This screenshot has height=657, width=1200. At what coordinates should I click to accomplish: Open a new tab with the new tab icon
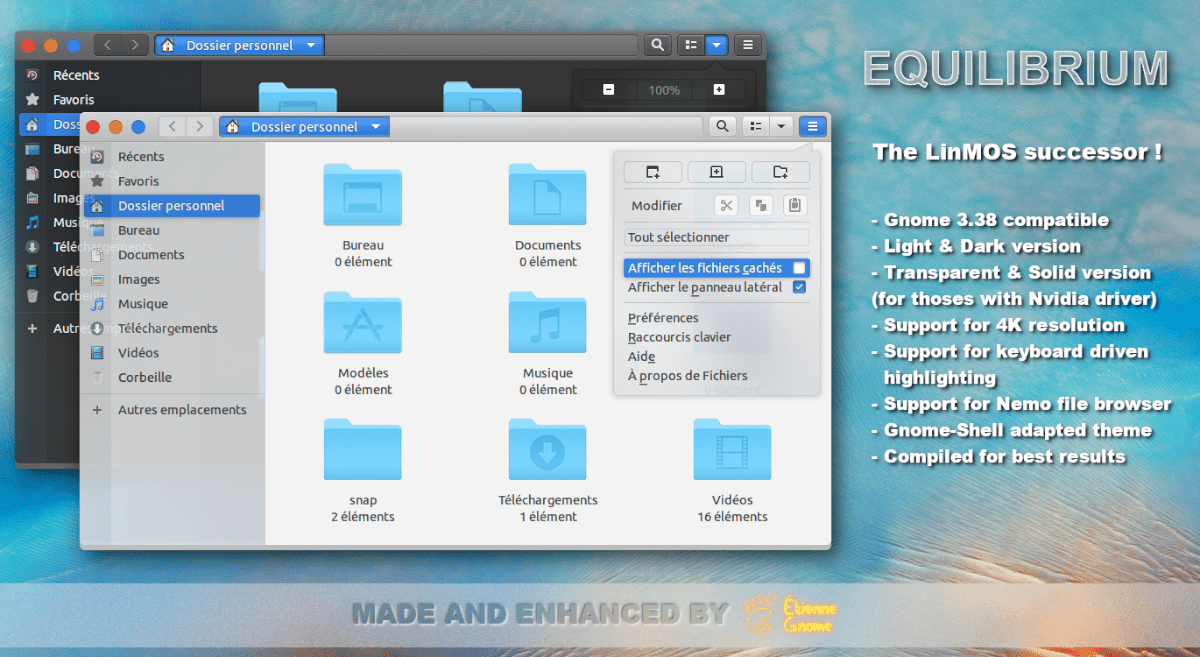(652, 172)
